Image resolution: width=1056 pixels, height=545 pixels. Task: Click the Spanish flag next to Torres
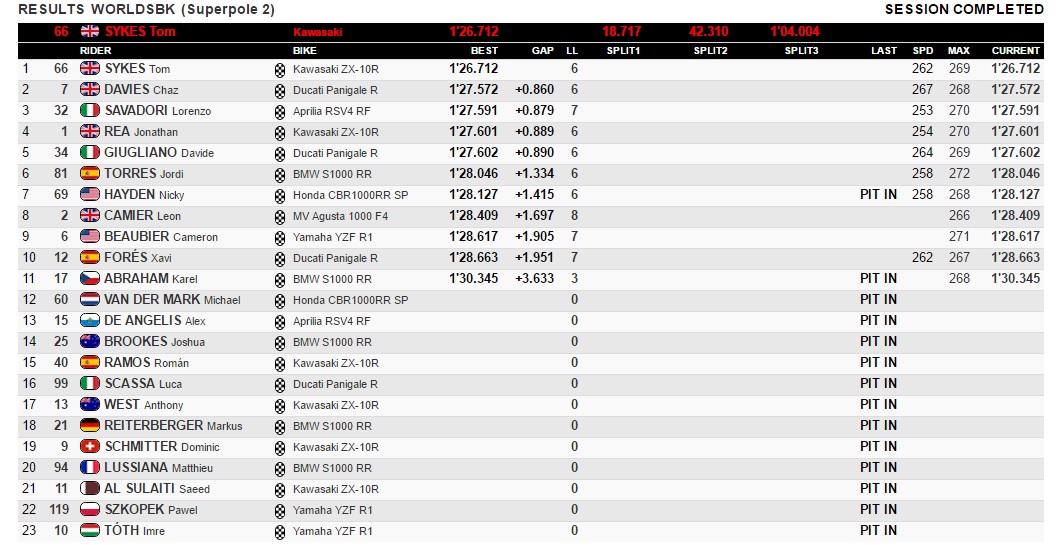point(90,174)
